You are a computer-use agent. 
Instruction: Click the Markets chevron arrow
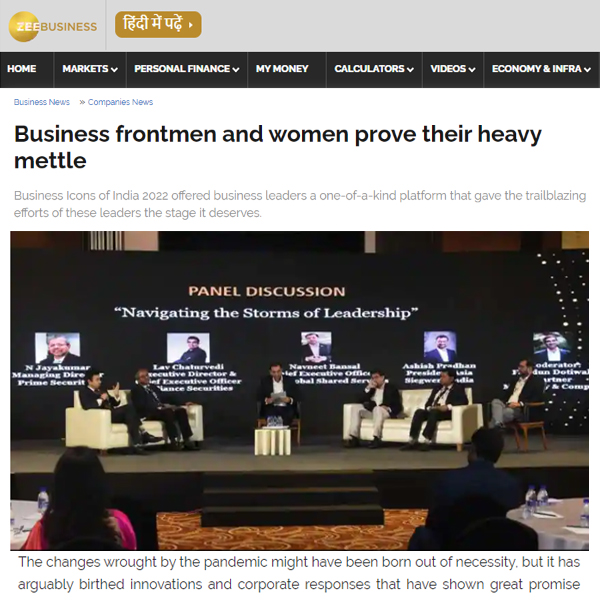pos(114,70)
